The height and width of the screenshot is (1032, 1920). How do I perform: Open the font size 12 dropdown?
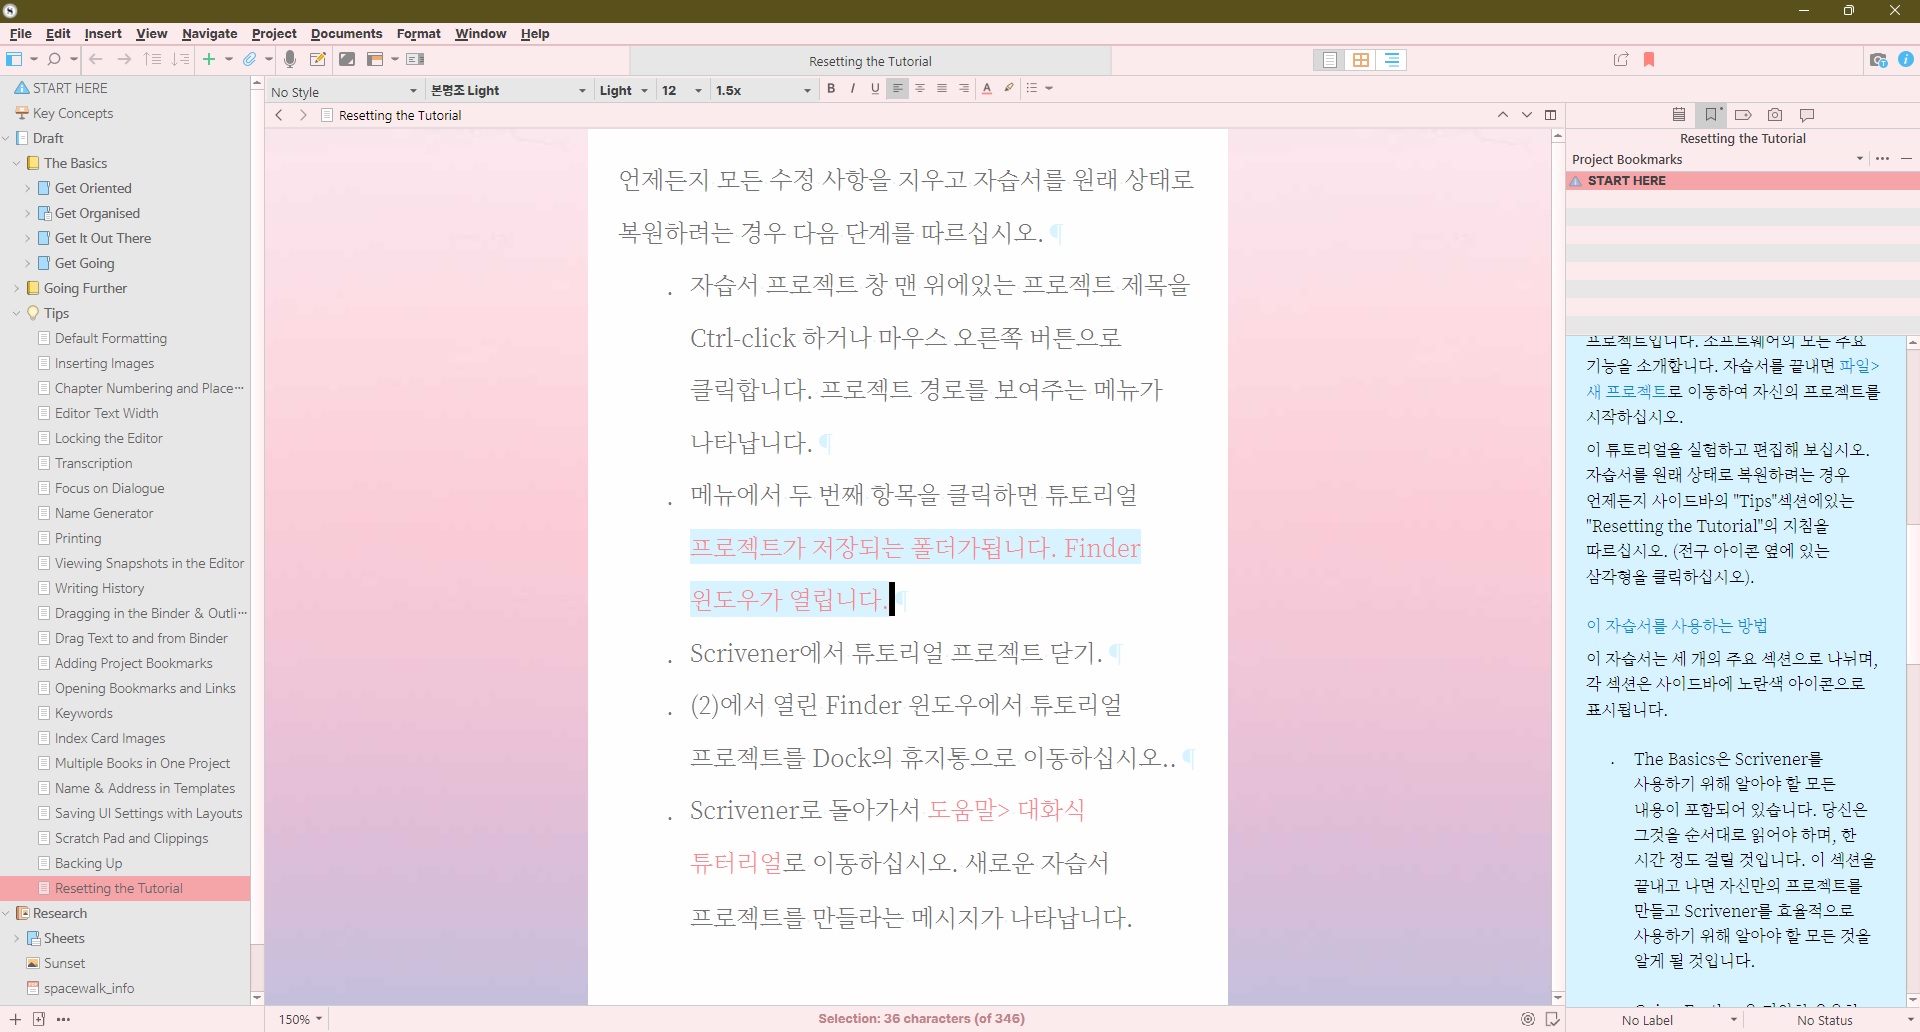(x=682, y=91)
